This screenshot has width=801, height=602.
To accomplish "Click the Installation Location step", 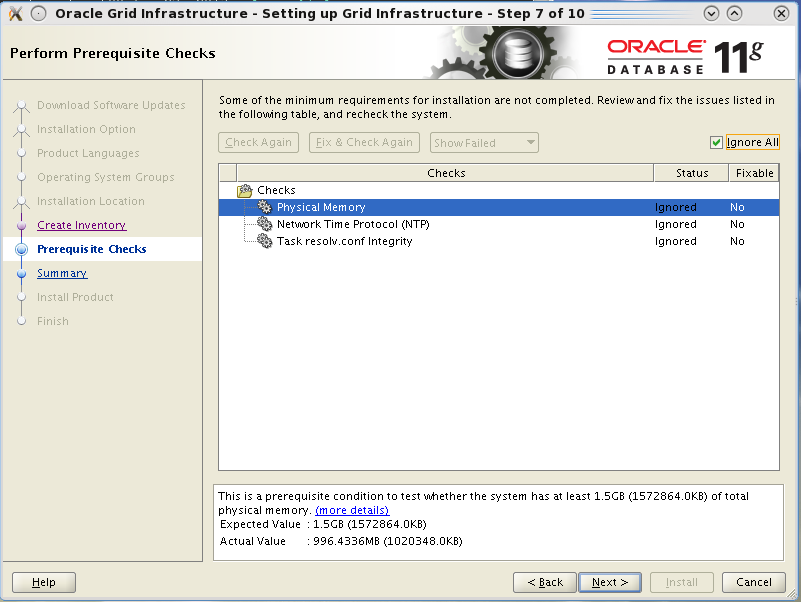I will pyautogui.click(x=90, y=201).
